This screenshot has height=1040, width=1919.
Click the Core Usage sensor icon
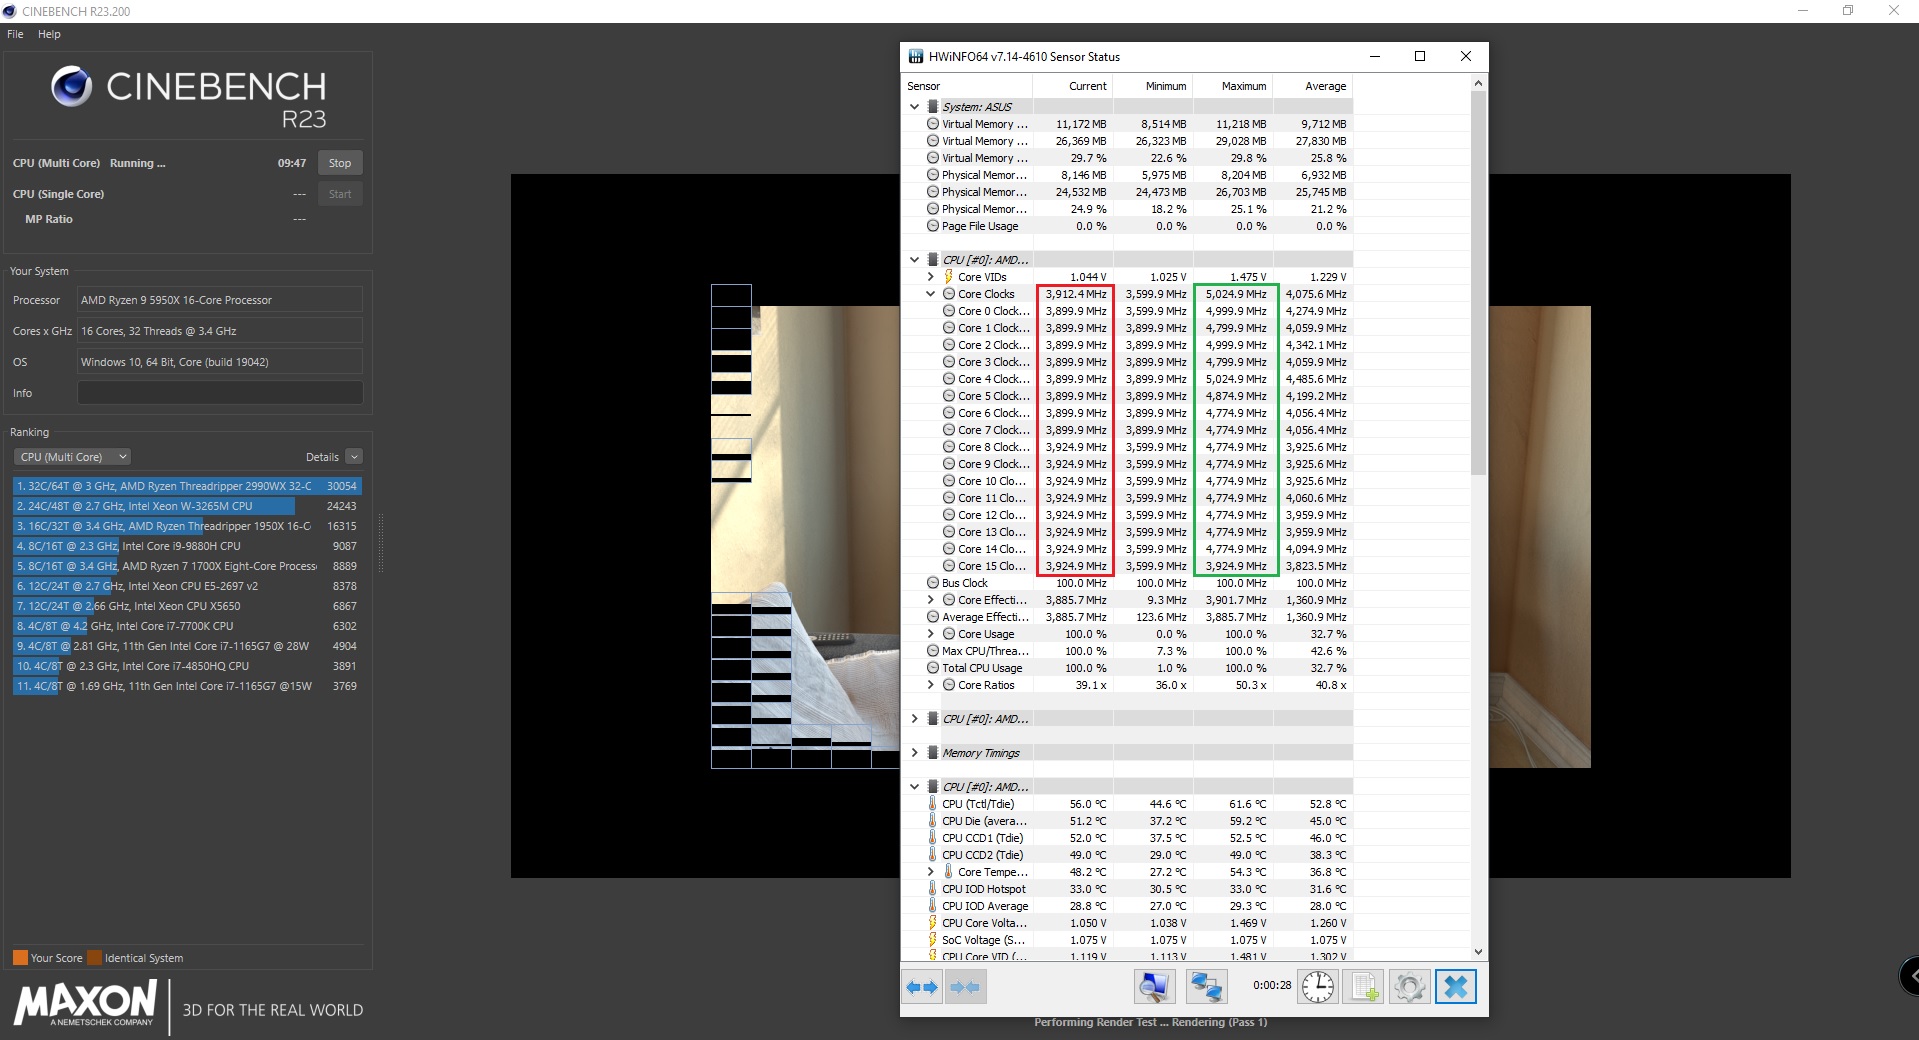coord(948,634)
